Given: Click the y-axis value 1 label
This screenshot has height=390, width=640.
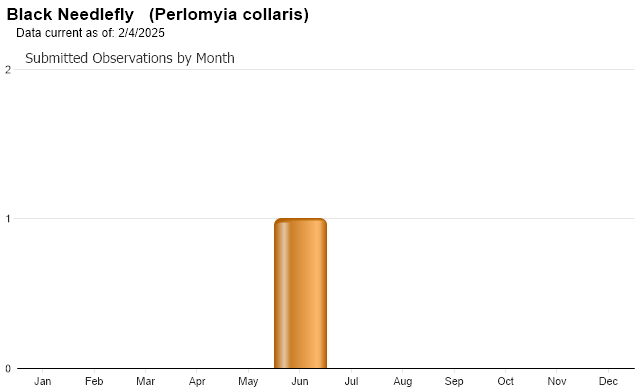Looking at the screenshot, I should click(8, 219).
